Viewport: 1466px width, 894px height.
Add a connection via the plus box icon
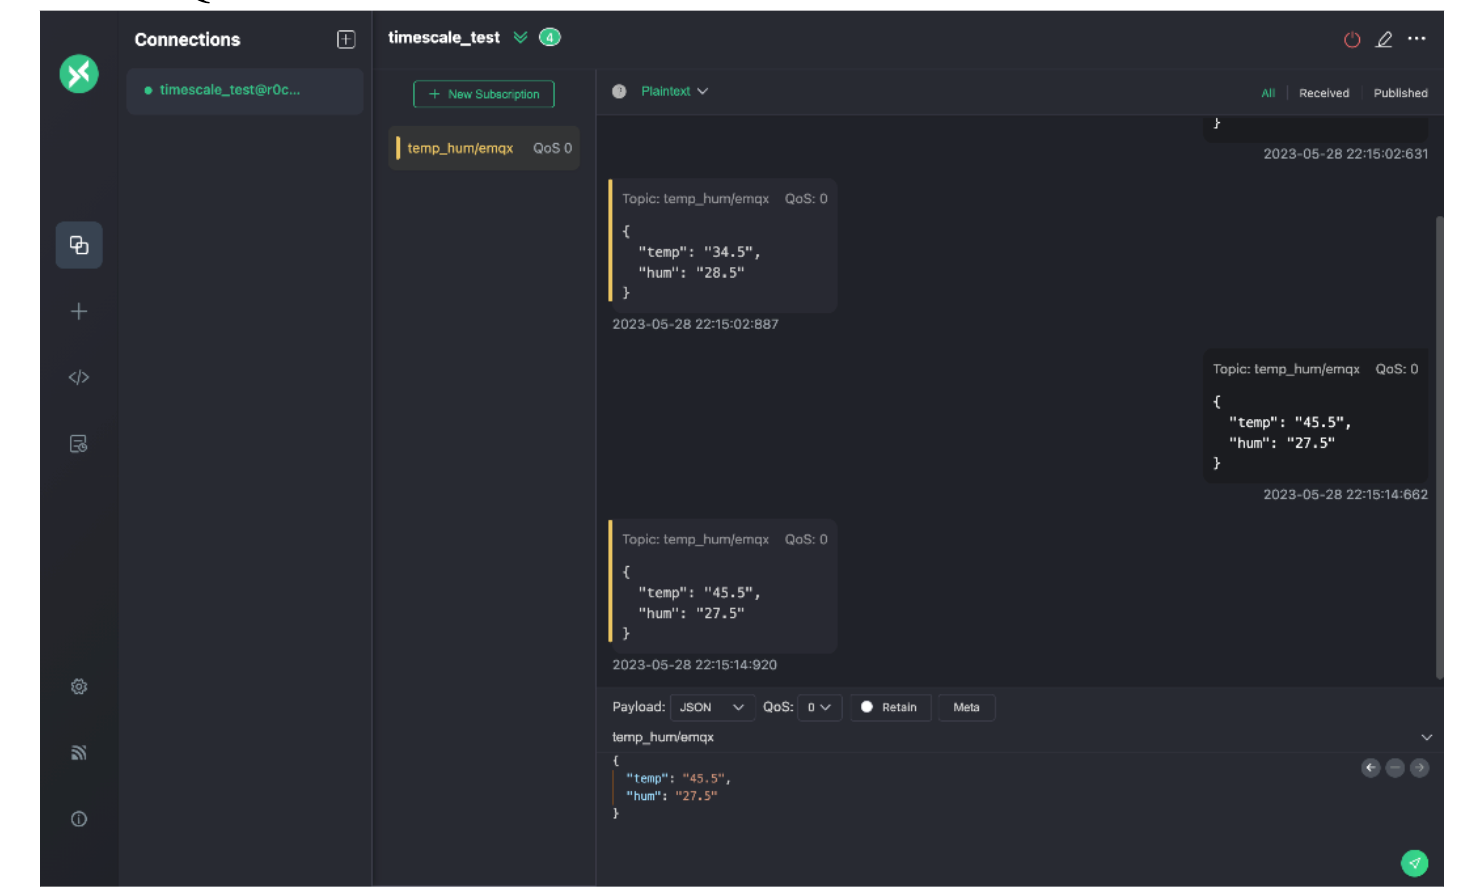coord(346,40)
